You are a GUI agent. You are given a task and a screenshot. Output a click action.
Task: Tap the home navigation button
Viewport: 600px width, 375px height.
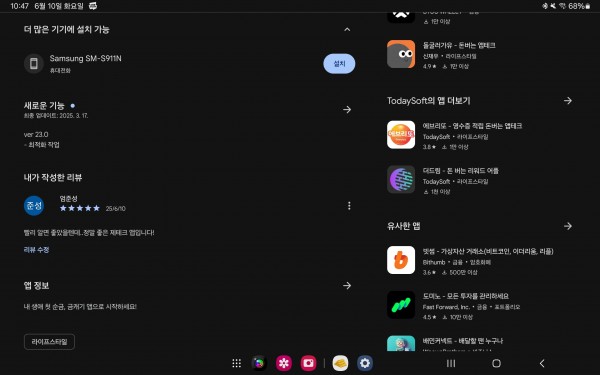click(496, 363)
